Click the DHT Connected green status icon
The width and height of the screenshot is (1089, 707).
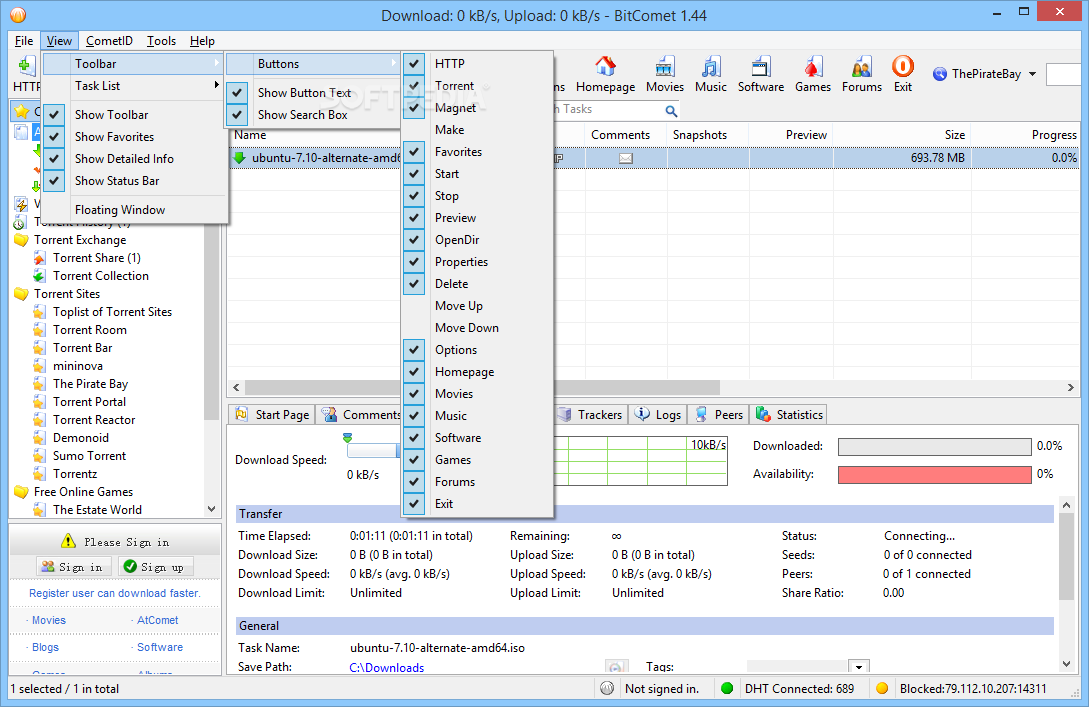click(727, 688)
